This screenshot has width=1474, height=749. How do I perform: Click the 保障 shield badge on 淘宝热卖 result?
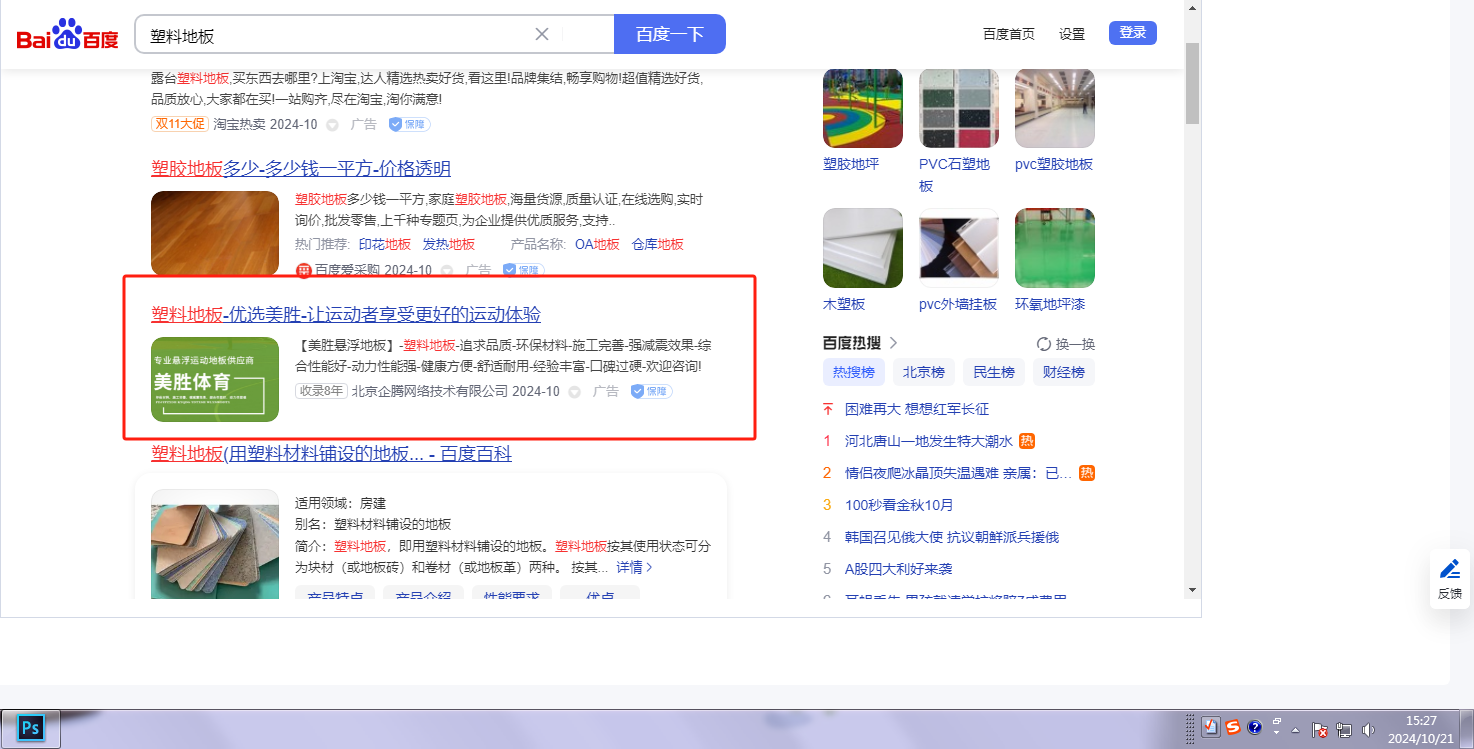[410, 124]
